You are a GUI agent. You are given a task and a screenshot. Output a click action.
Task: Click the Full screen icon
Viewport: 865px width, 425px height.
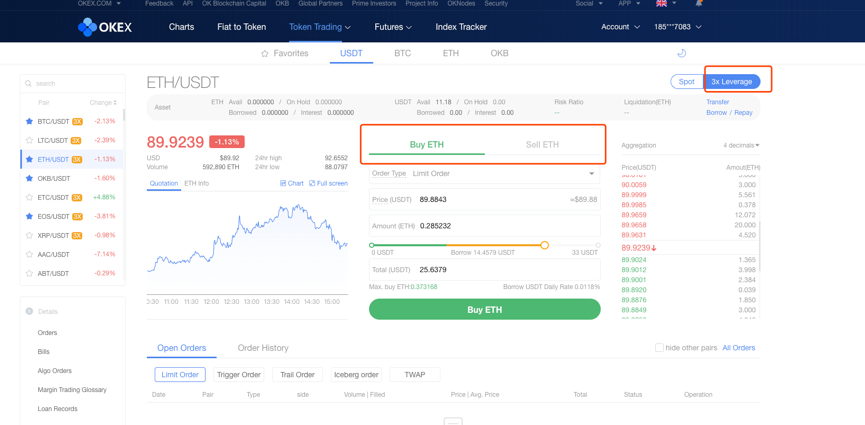point(312,183)
